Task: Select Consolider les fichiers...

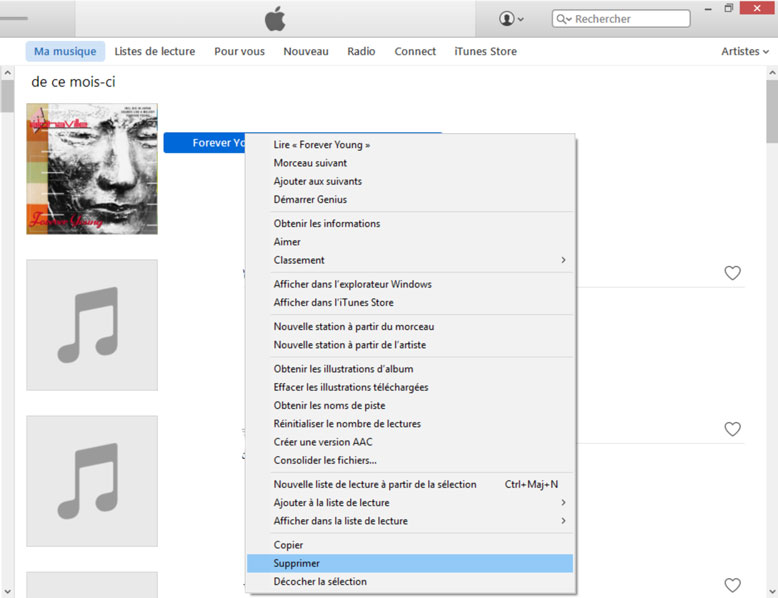Action: tap(410, 460)
